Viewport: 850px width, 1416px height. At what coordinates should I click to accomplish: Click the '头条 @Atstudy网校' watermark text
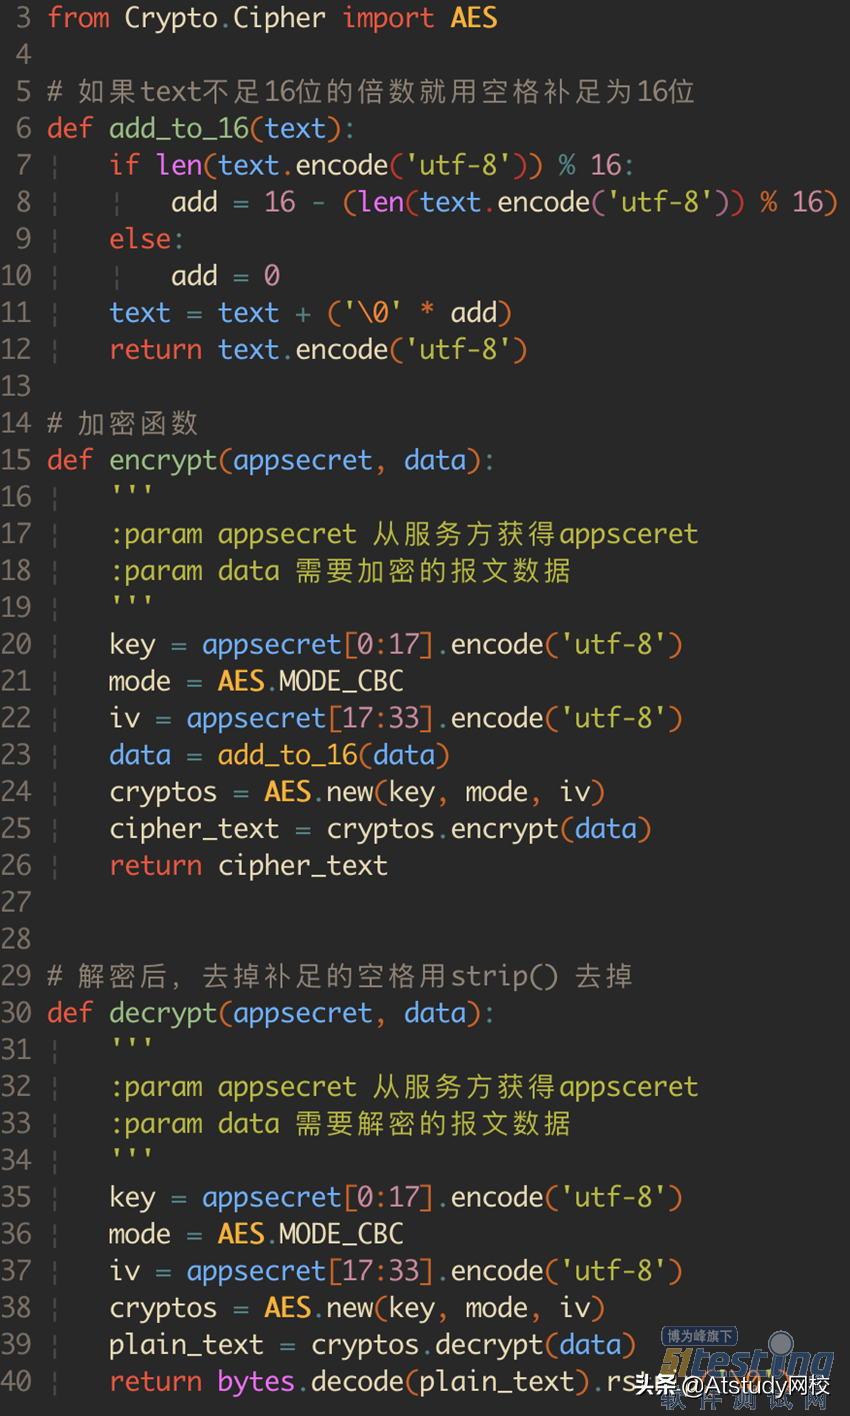pos(732,1385)
